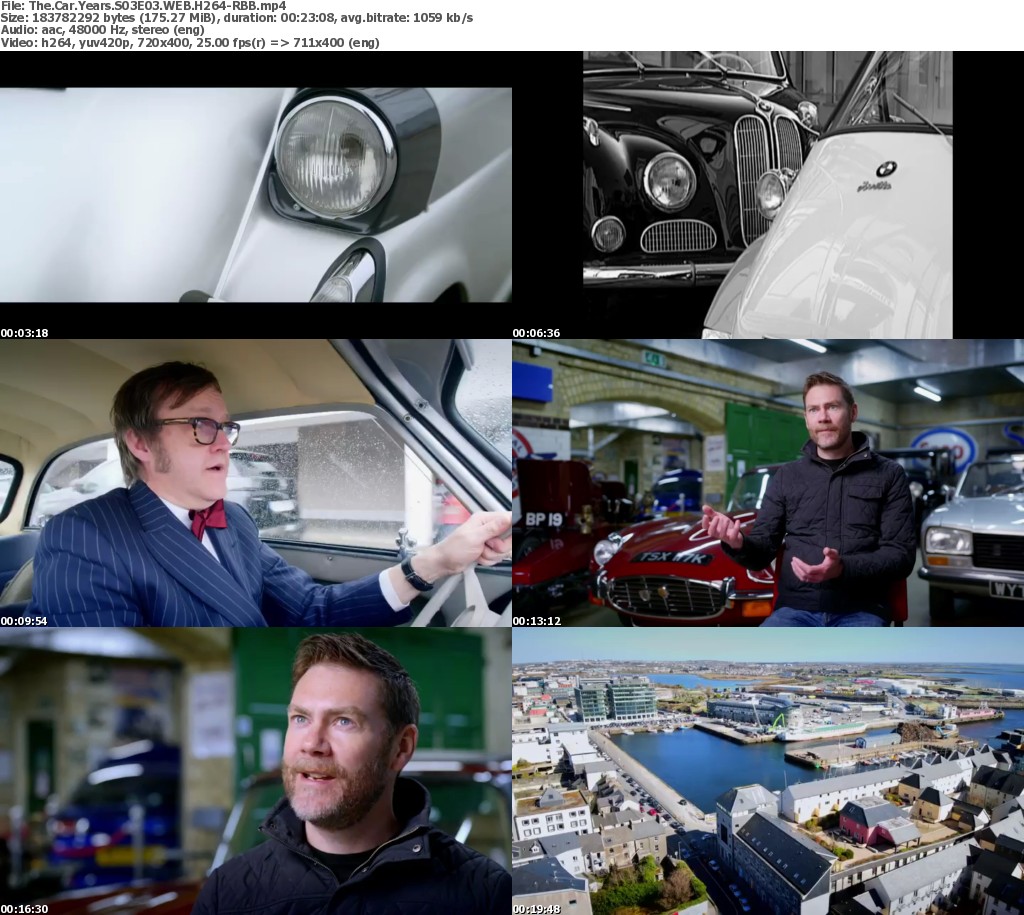Viewport: 1024px width, 915px height.
Task: Click the 00:19:48 timestamp label
Action: pos(537,909)
